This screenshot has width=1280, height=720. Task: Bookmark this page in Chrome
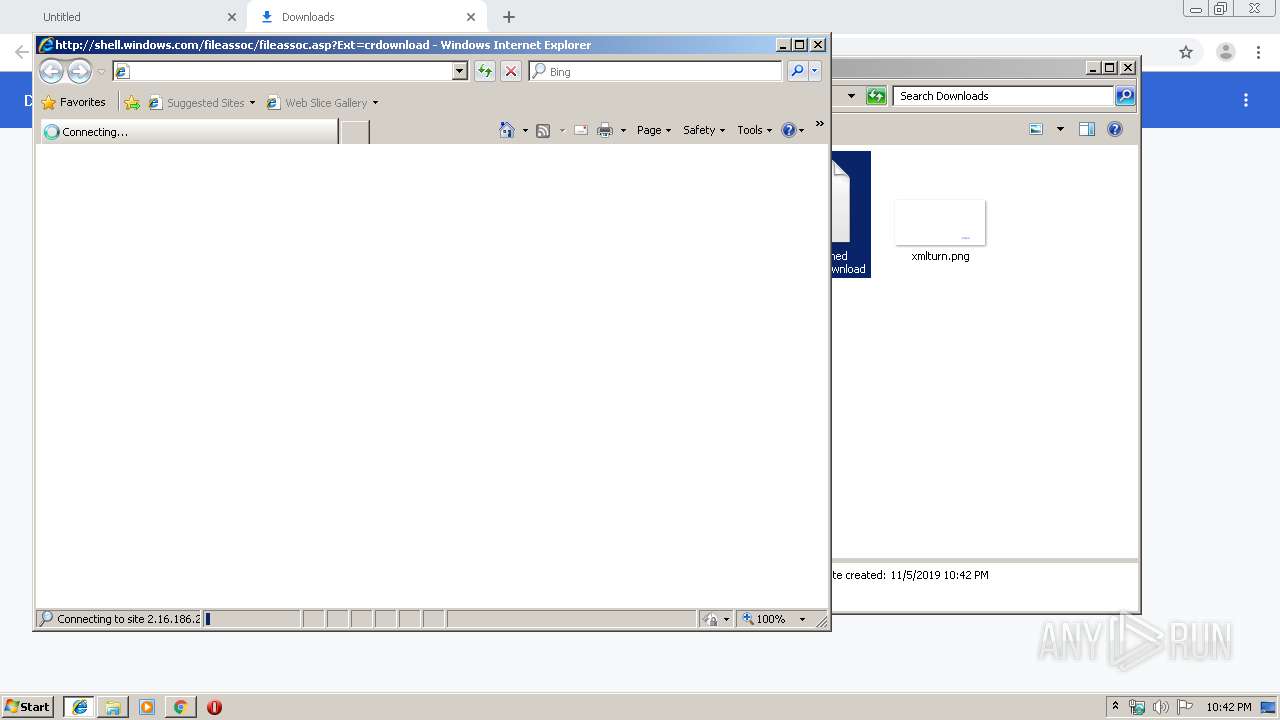coord(1186,52)
